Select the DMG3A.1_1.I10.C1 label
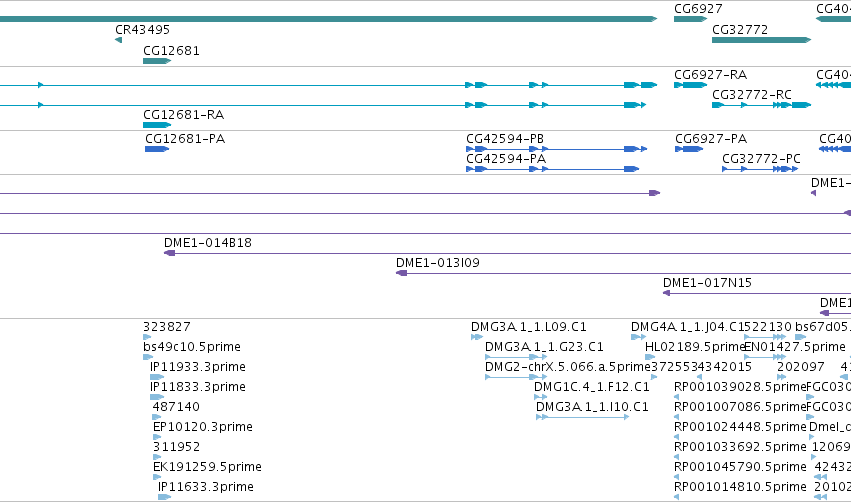Image resolution: width=851 pixels, height=502 pixels. 592,407
